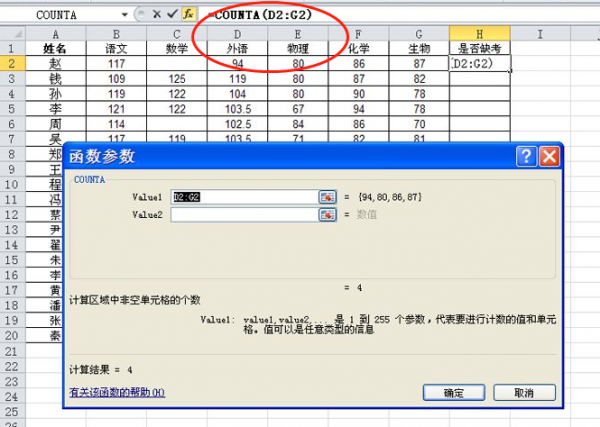The width and height of the screenshot is (600, 427).
Task: Click cell 121 in 语文 column
Action: [x=116, y=109]
